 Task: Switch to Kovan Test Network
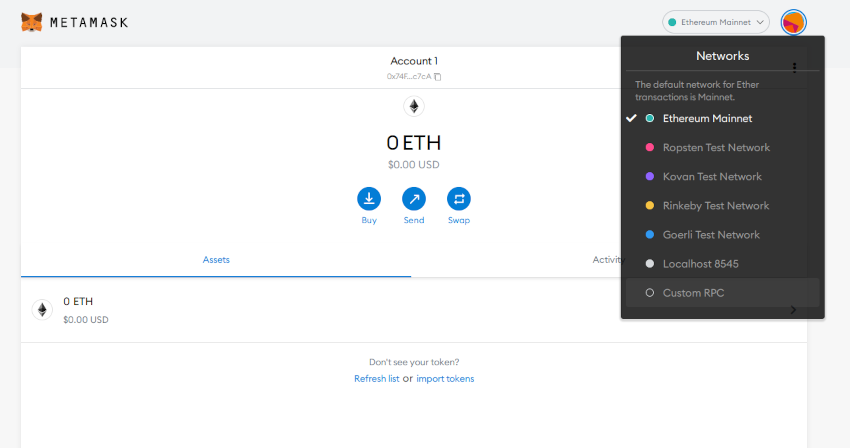(722, 176)
